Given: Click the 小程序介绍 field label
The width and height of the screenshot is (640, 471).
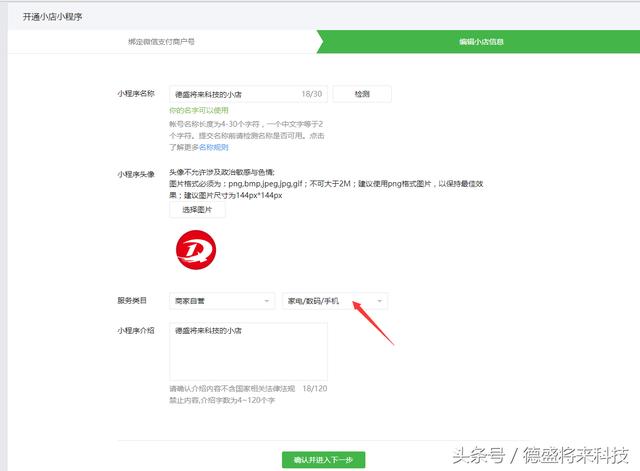Looking at the screenshot, I should [136, 330].
